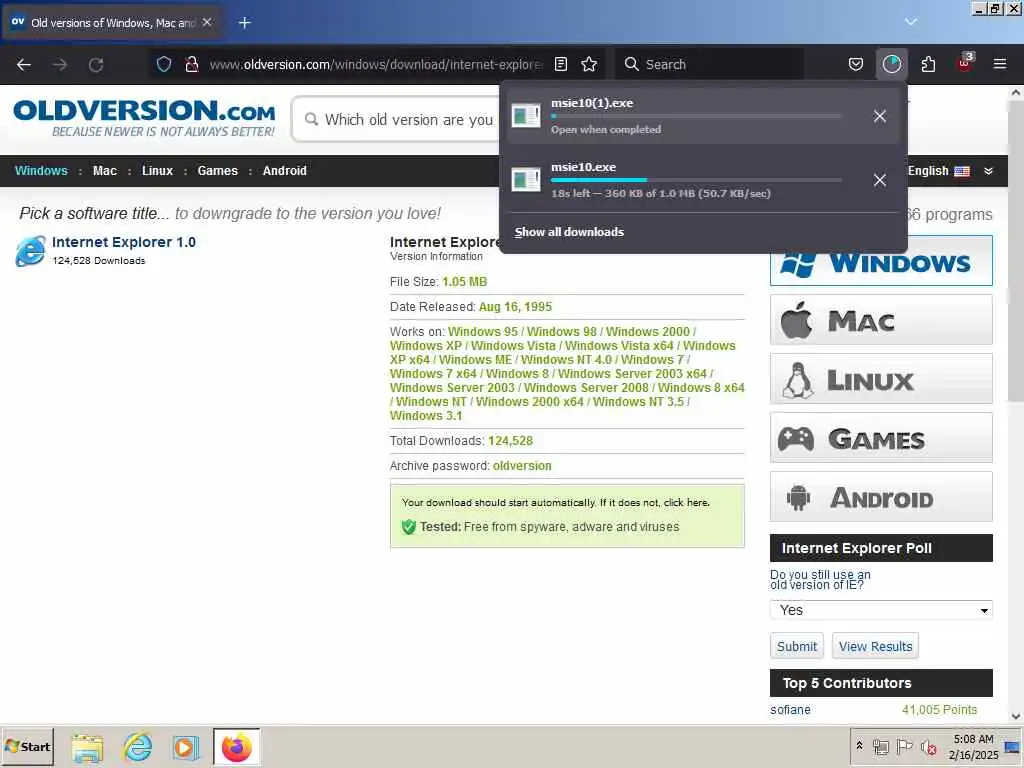Open the Android navigation menu item

pos(285,171)
